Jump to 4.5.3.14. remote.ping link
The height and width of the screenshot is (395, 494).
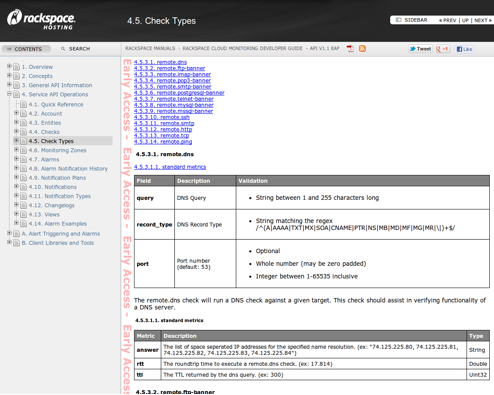coord(163,142)
